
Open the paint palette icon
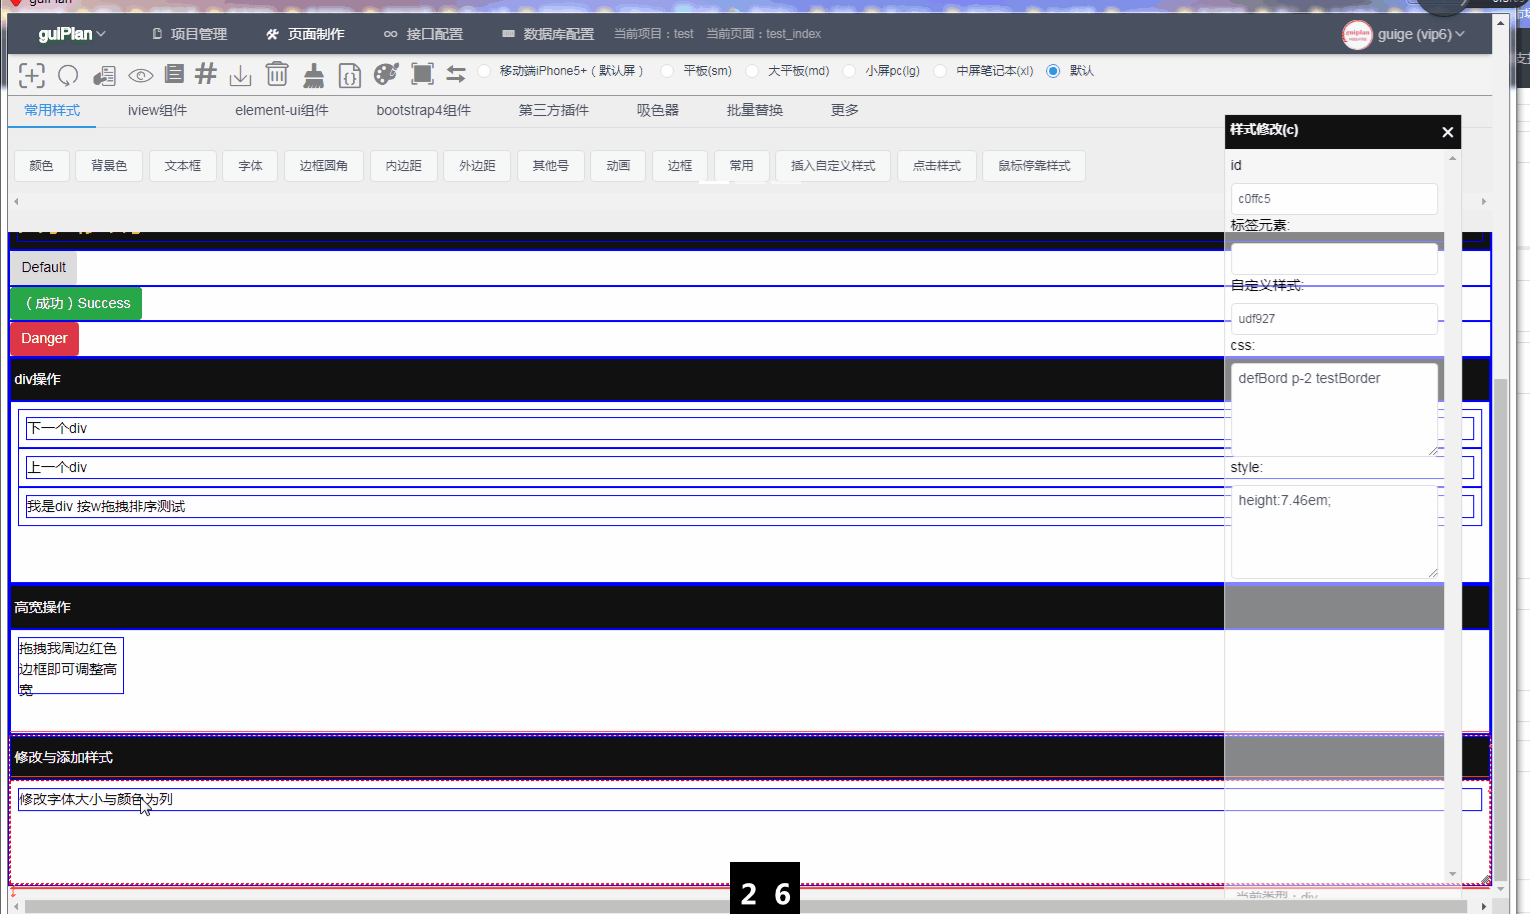pos(386,74)
